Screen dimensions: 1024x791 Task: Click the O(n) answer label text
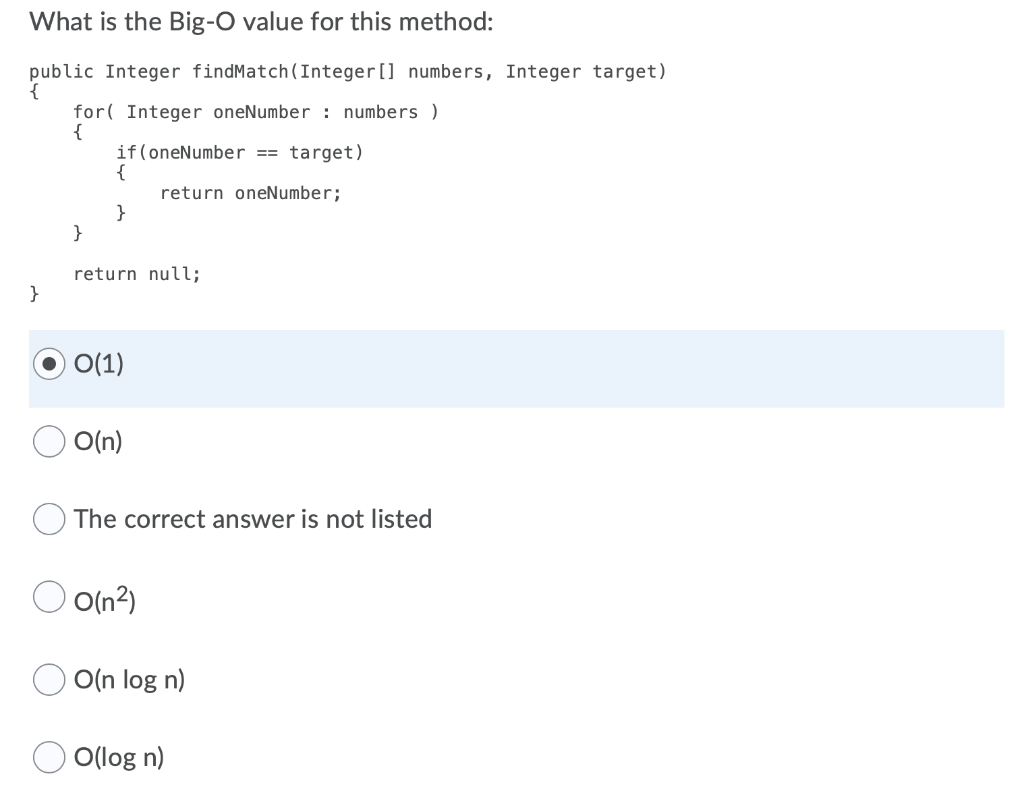(x=97, y=441)
